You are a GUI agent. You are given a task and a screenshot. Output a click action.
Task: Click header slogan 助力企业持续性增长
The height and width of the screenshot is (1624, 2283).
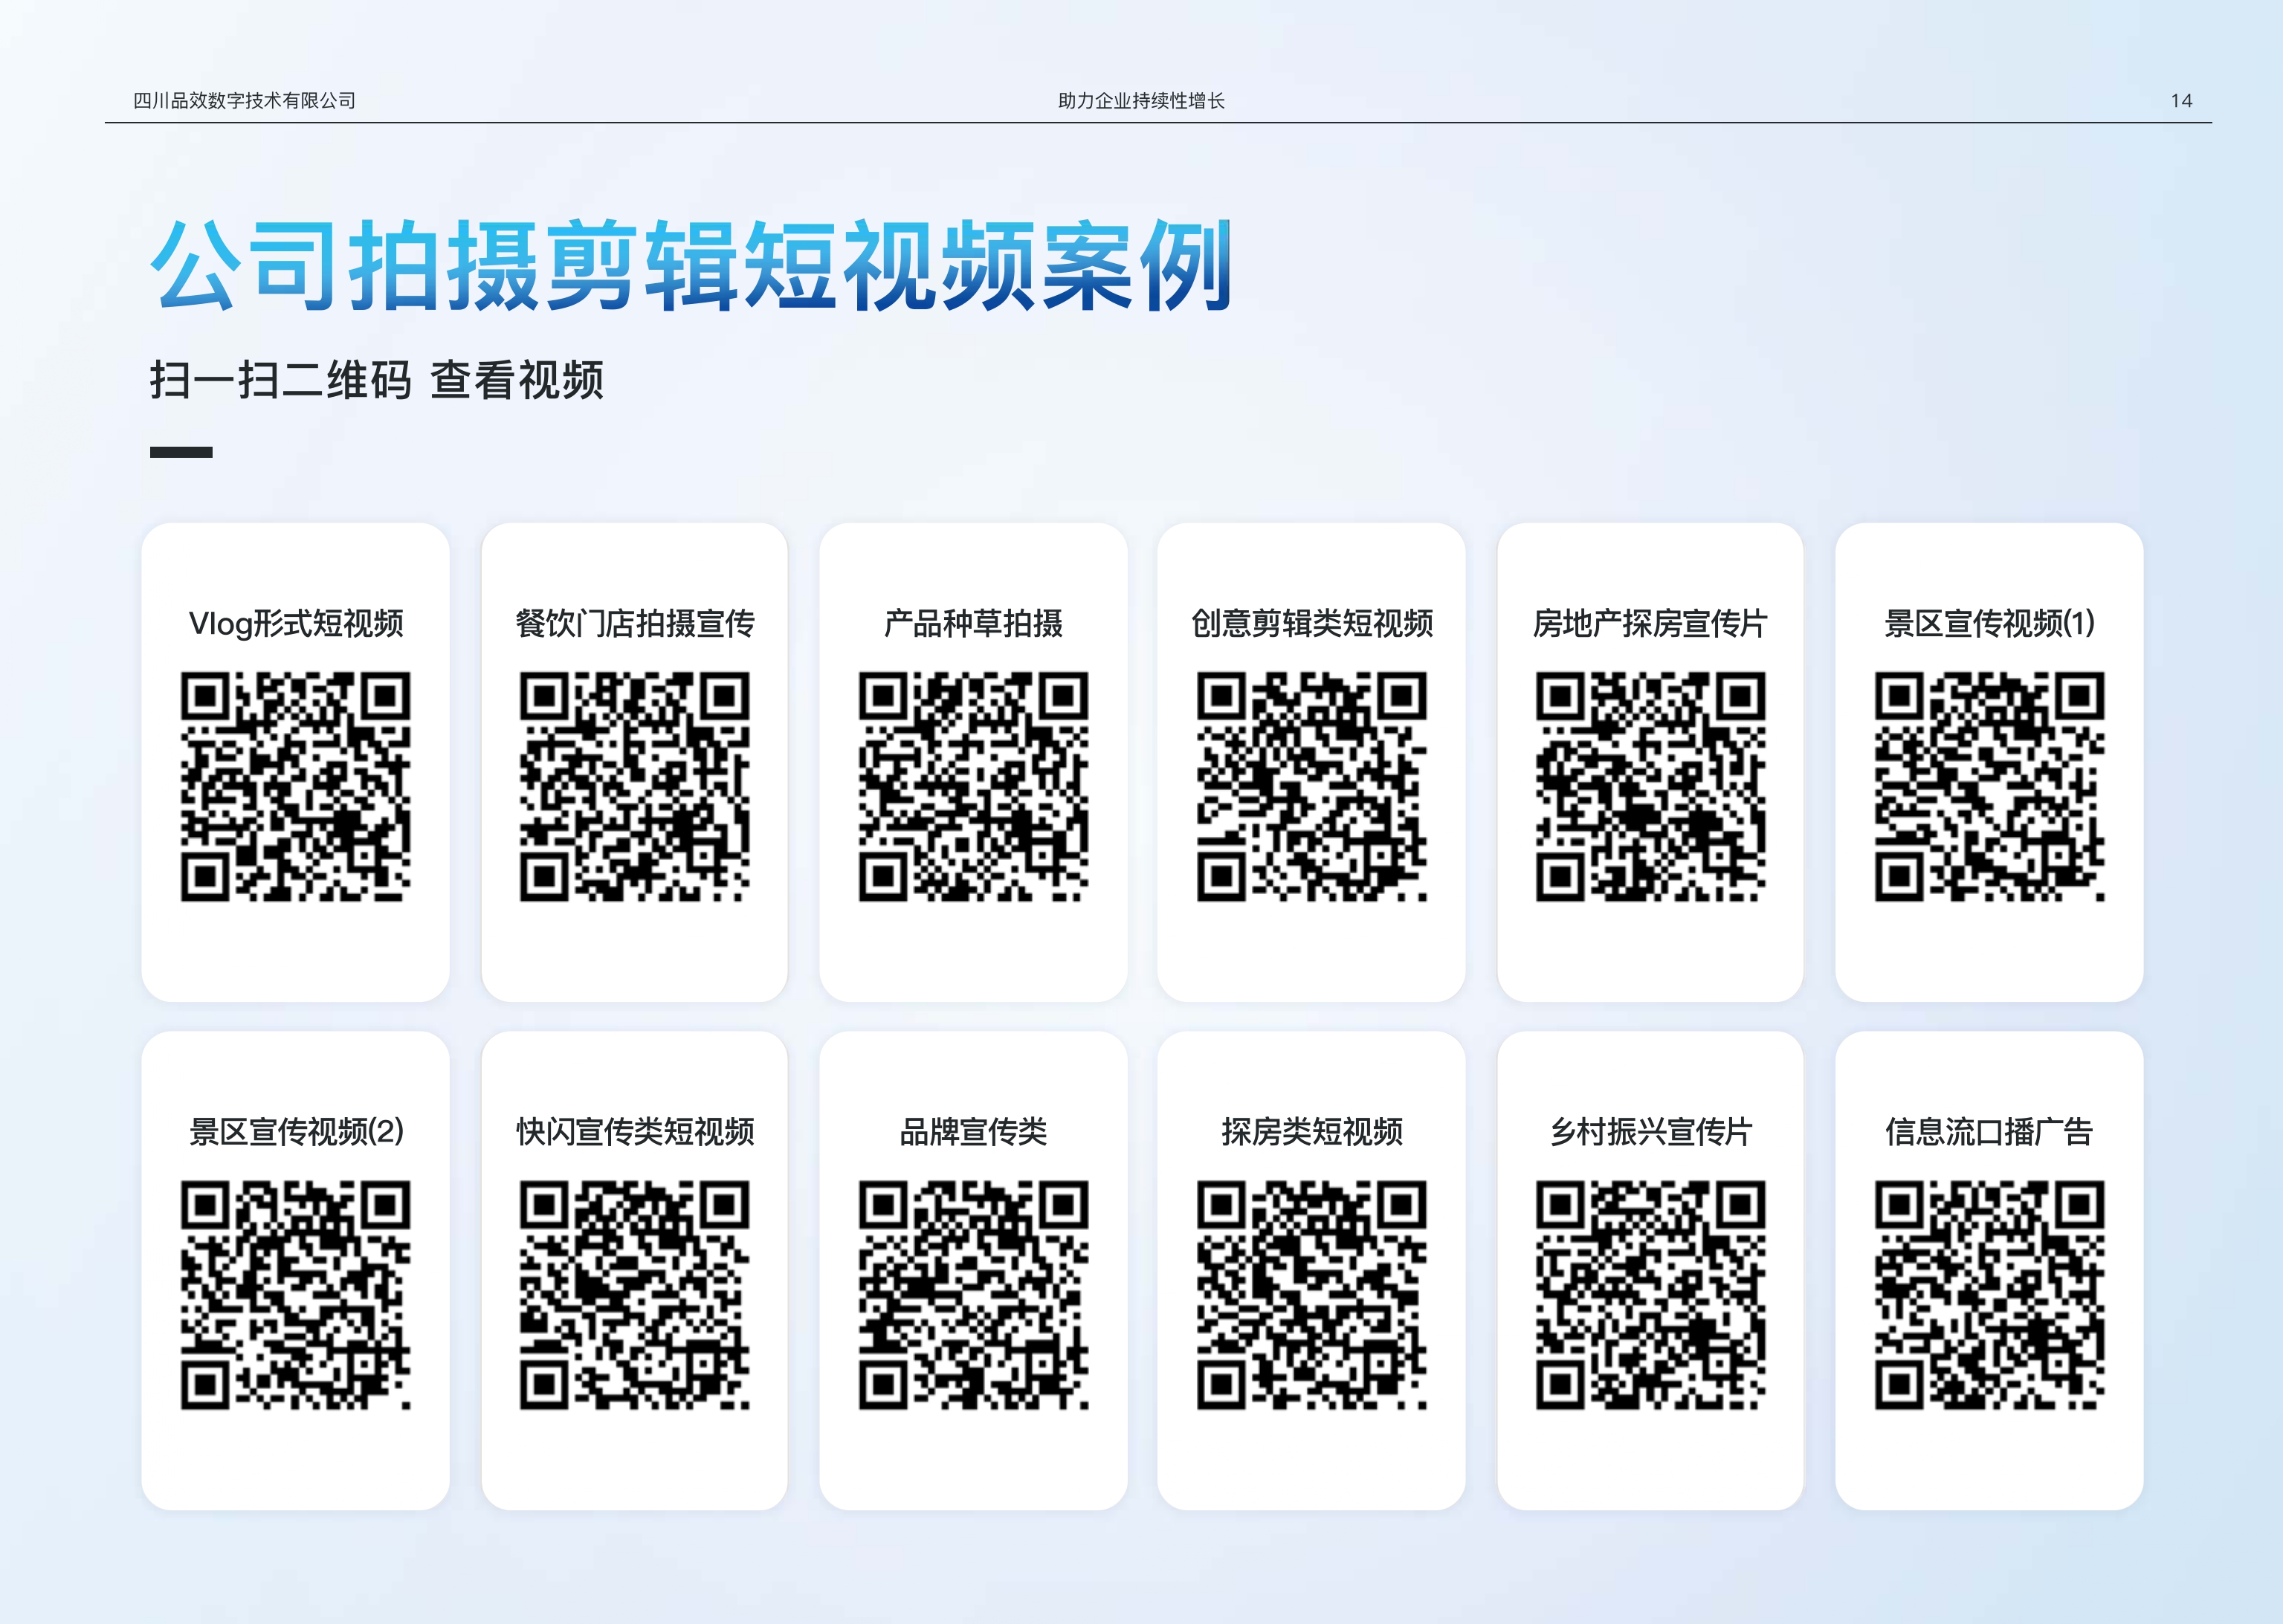[1141, 101]
